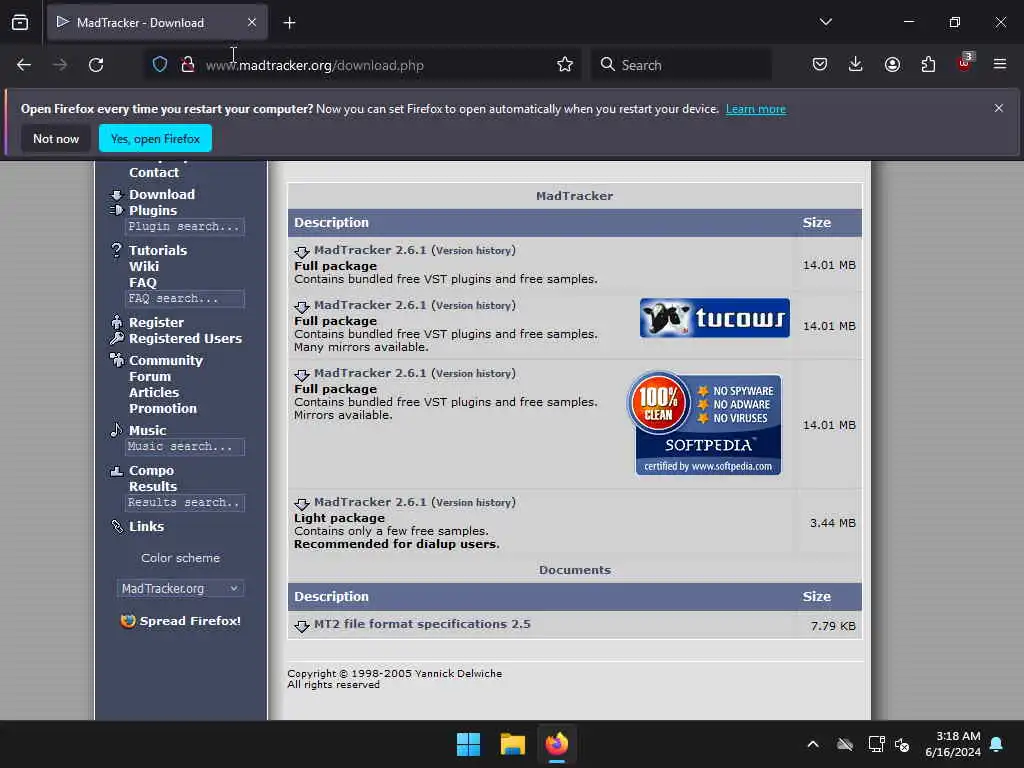
Task: Open the Download sidebar link
Action: [x=161, y=194]
